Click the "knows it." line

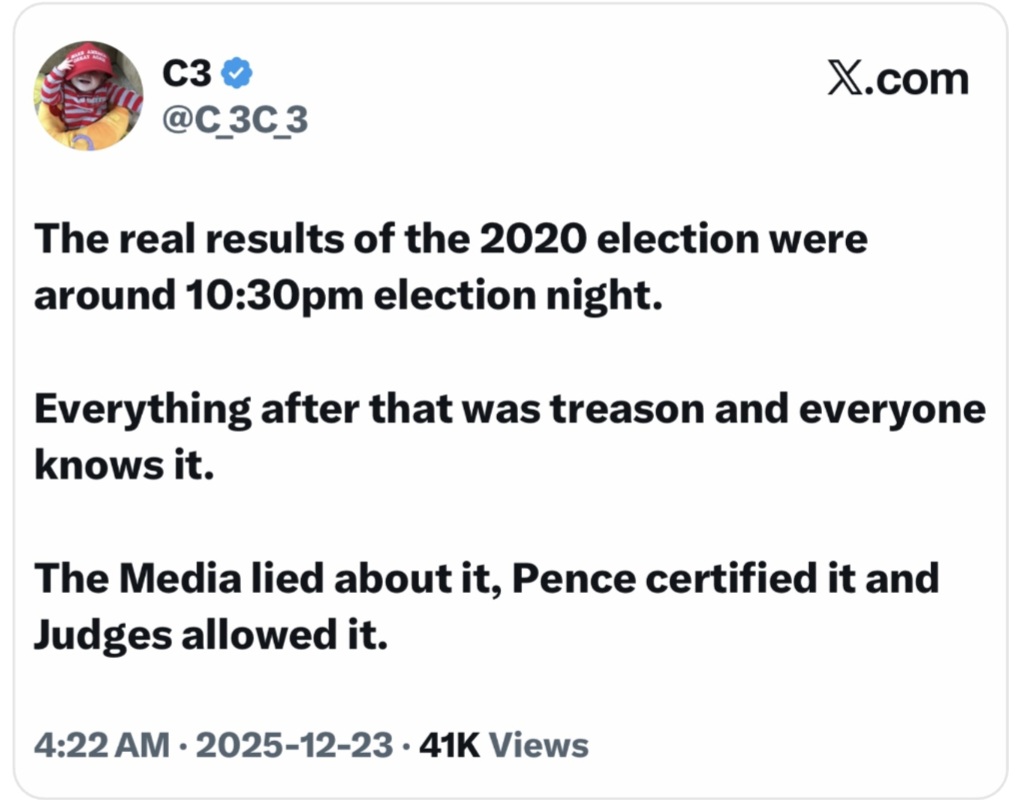pyautogui.click(x=124, y=466)
